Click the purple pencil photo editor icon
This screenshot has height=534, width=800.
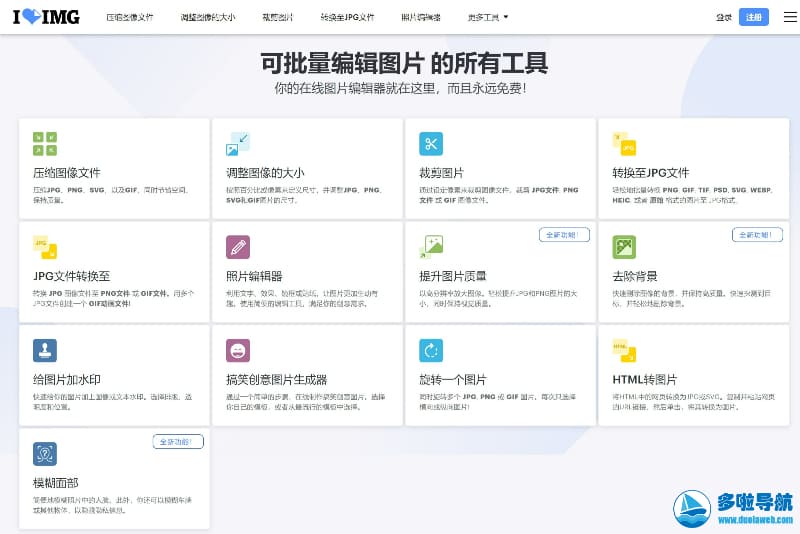(238, 247)
